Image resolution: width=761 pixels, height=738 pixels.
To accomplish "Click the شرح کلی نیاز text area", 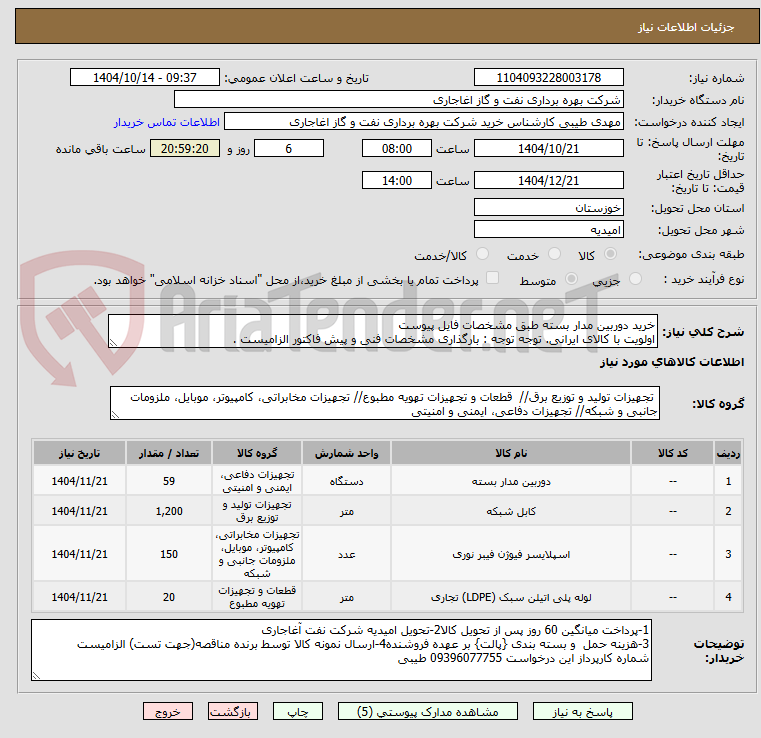I will [x=382, y=331].
